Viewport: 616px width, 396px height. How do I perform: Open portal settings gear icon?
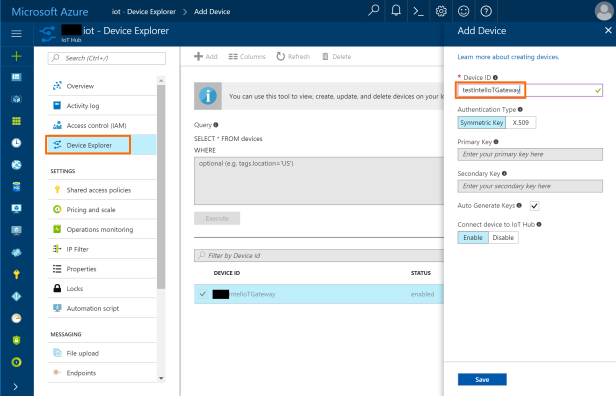(x=441, y=11)
